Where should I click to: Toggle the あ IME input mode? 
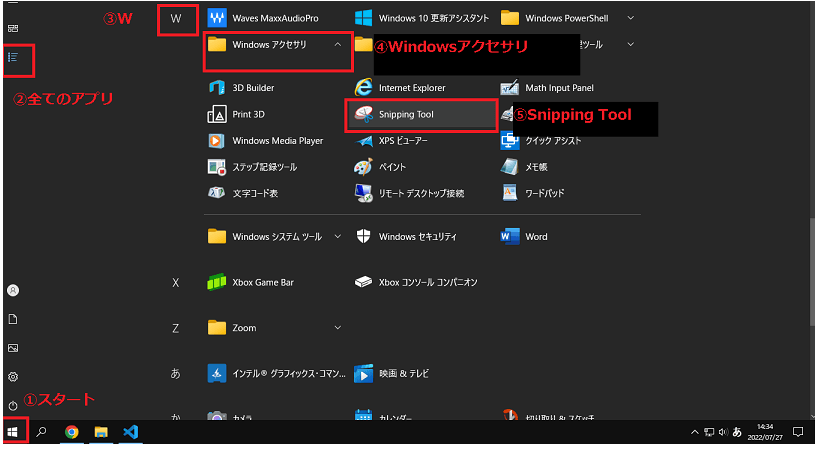click(x=737, y=432)
